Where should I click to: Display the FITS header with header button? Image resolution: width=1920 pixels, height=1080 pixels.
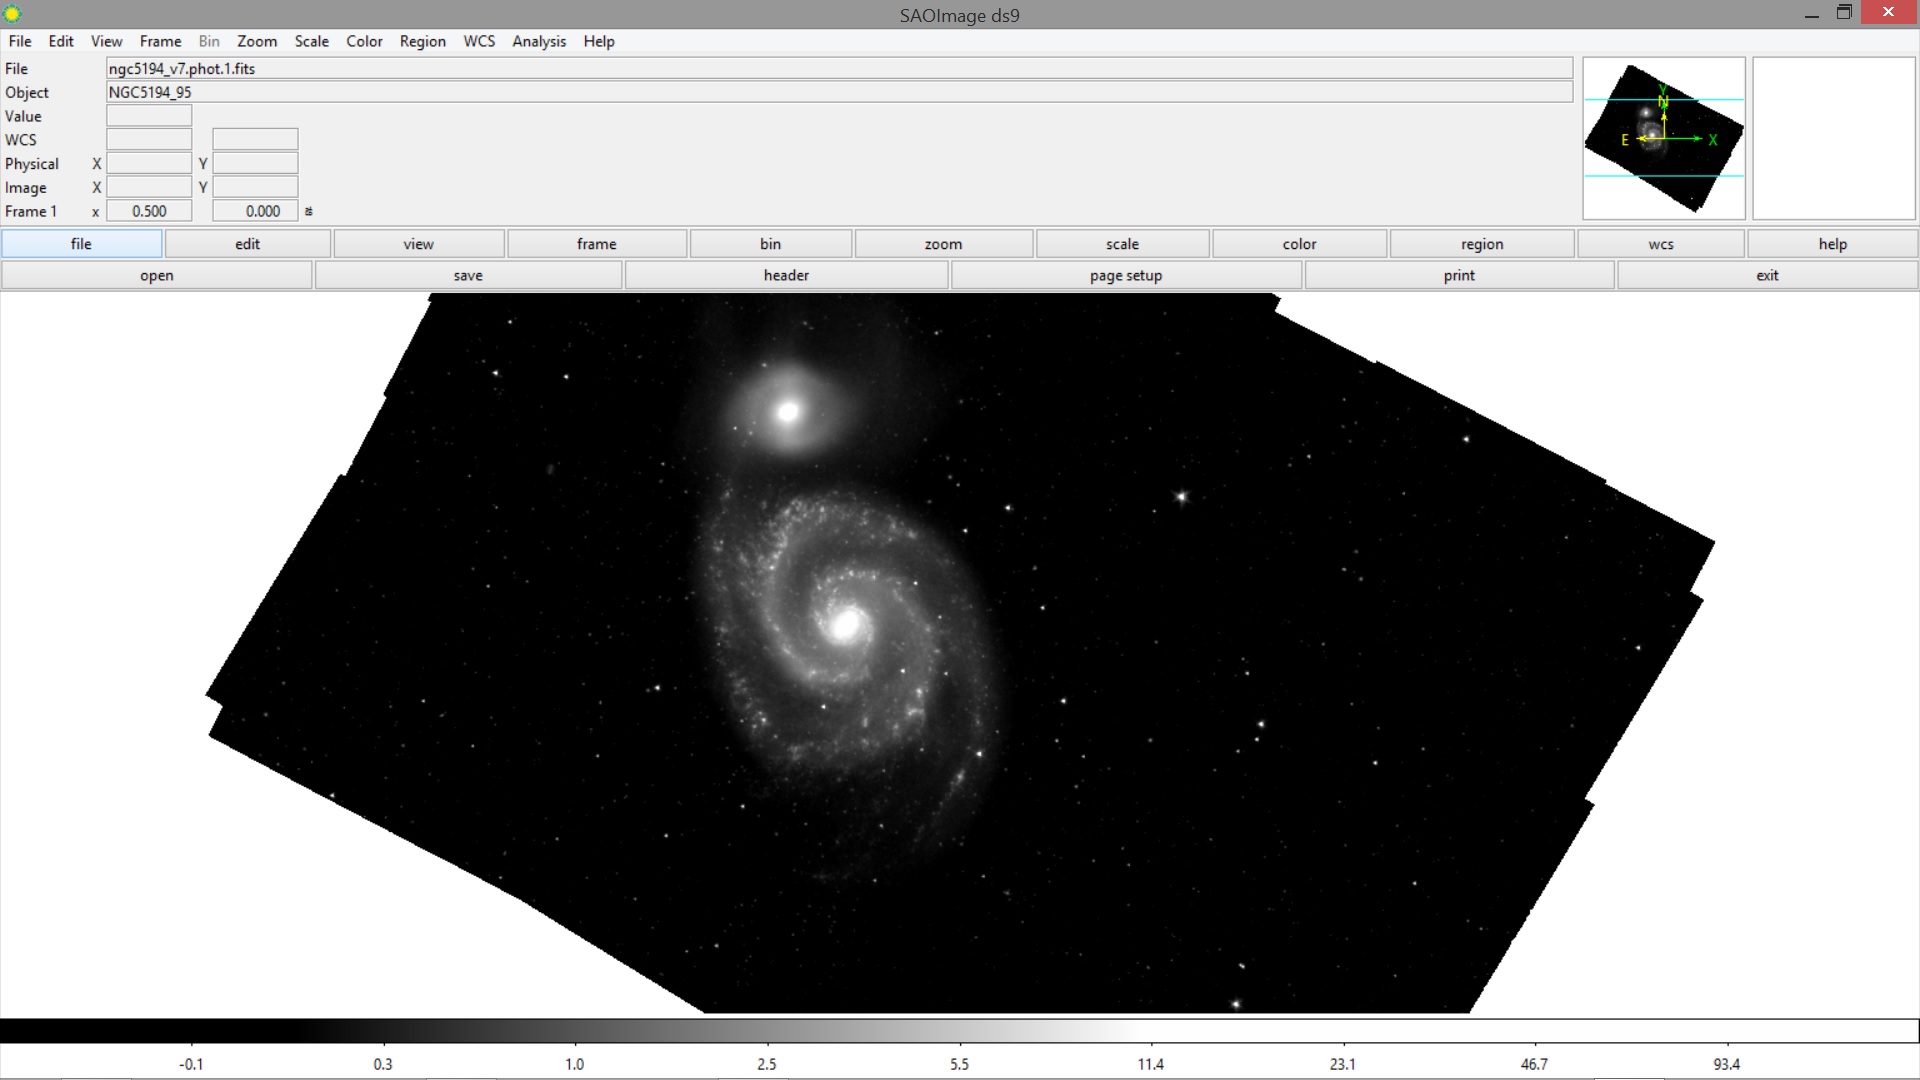786,275
